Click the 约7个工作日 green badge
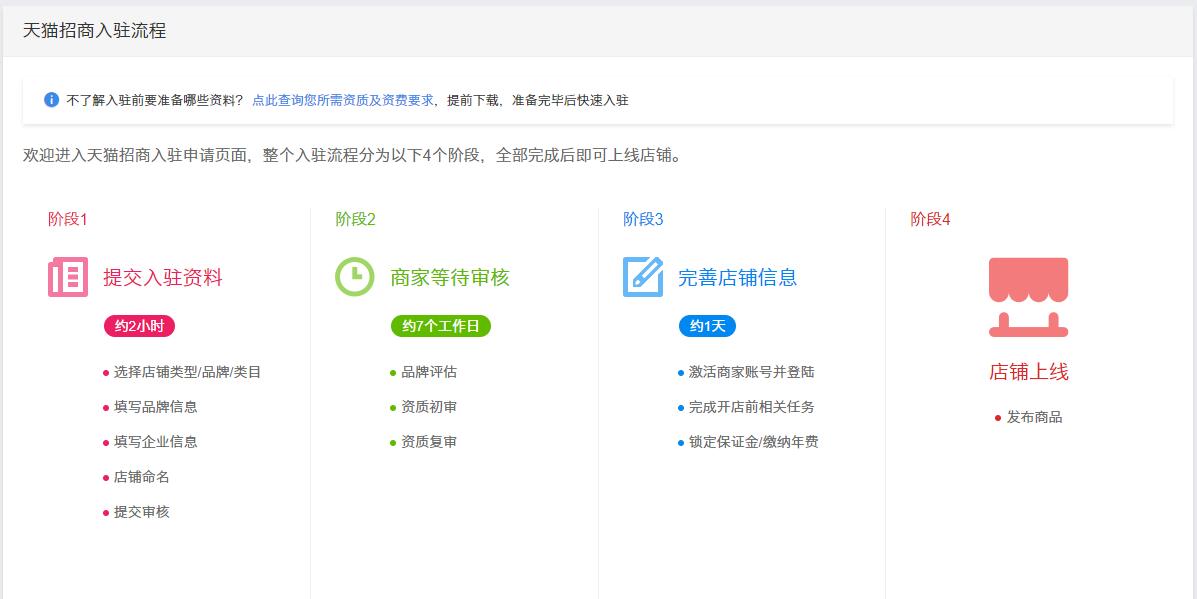 (x=440, y=327)
